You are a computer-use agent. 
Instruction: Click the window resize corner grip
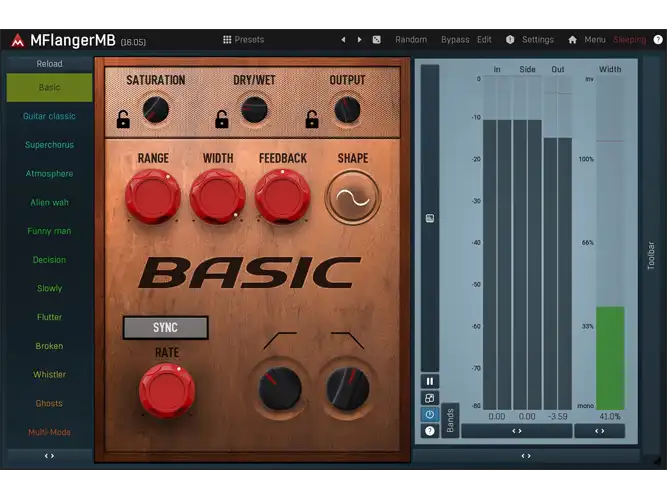pyautogui.click(x=658, y=460)
